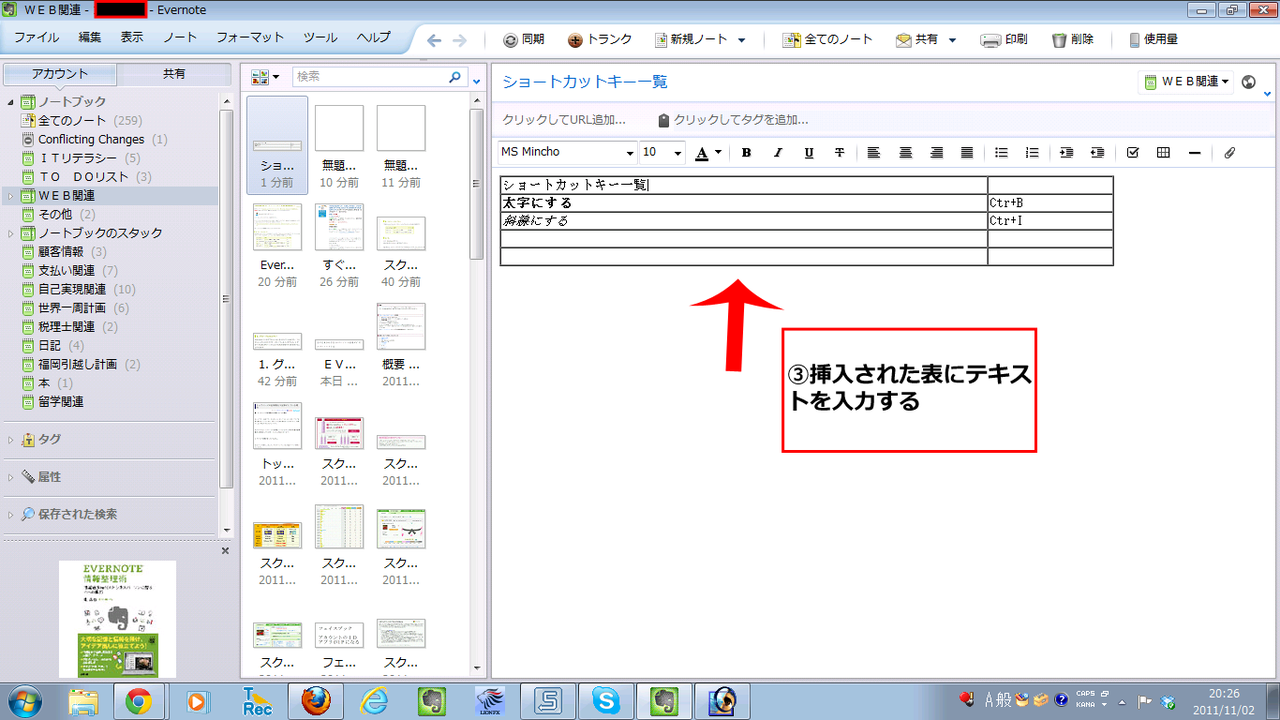Open the ヘルプ menu
Screen dimensions: 1280x720
tap(373, 38)
